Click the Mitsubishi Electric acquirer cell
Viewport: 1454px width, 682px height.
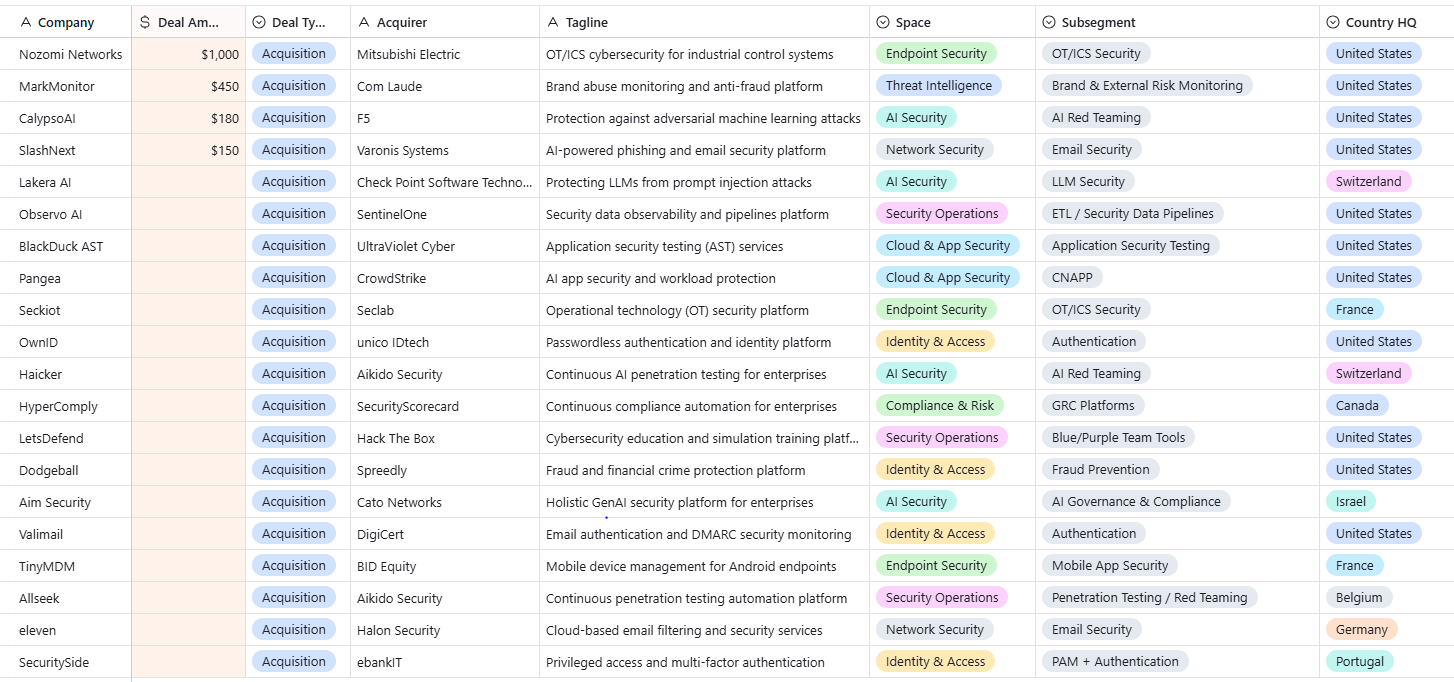tap(445, 54)
